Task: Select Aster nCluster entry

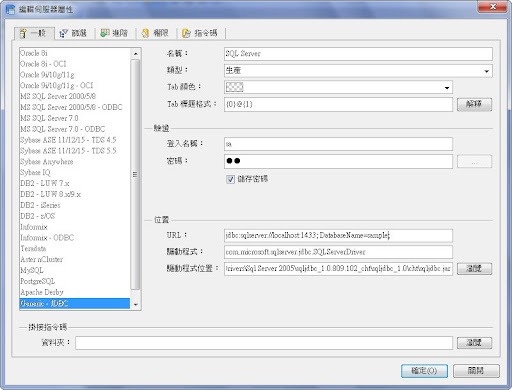Action: coord(75,259)
